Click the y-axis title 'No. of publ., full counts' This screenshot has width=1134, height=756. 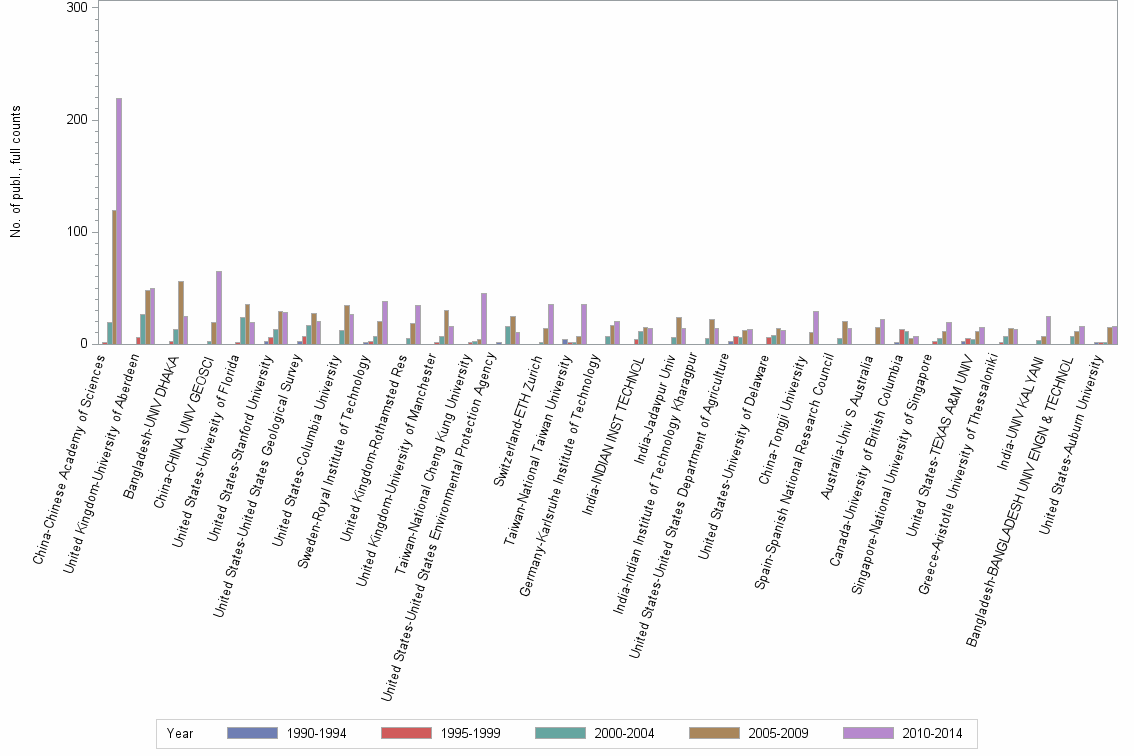point(17,170)
